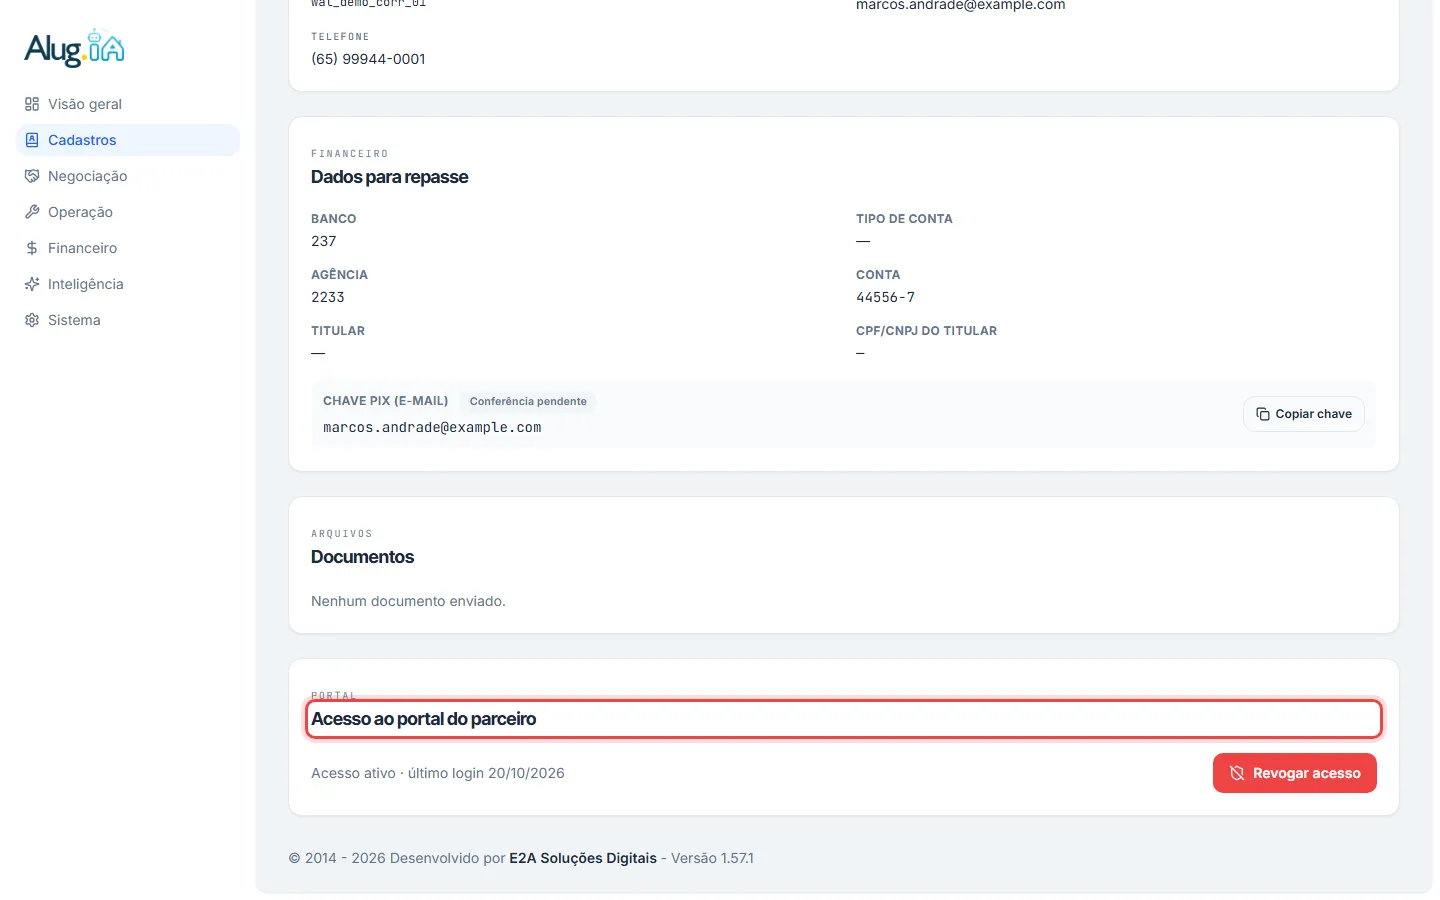Click the Copiar chave button

tap(1304, 414)
